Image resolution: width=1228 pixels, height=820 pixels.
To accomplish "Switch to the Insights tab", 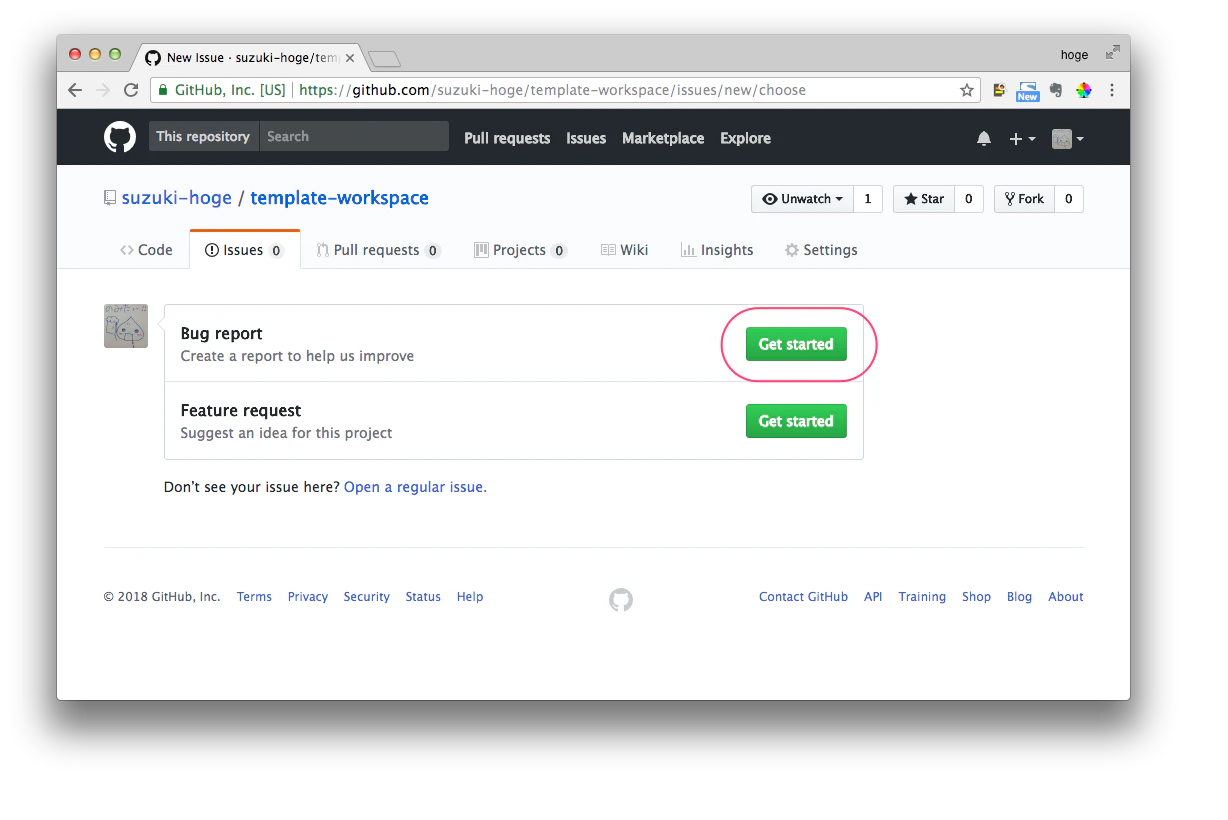I will (x=717, y=250).
